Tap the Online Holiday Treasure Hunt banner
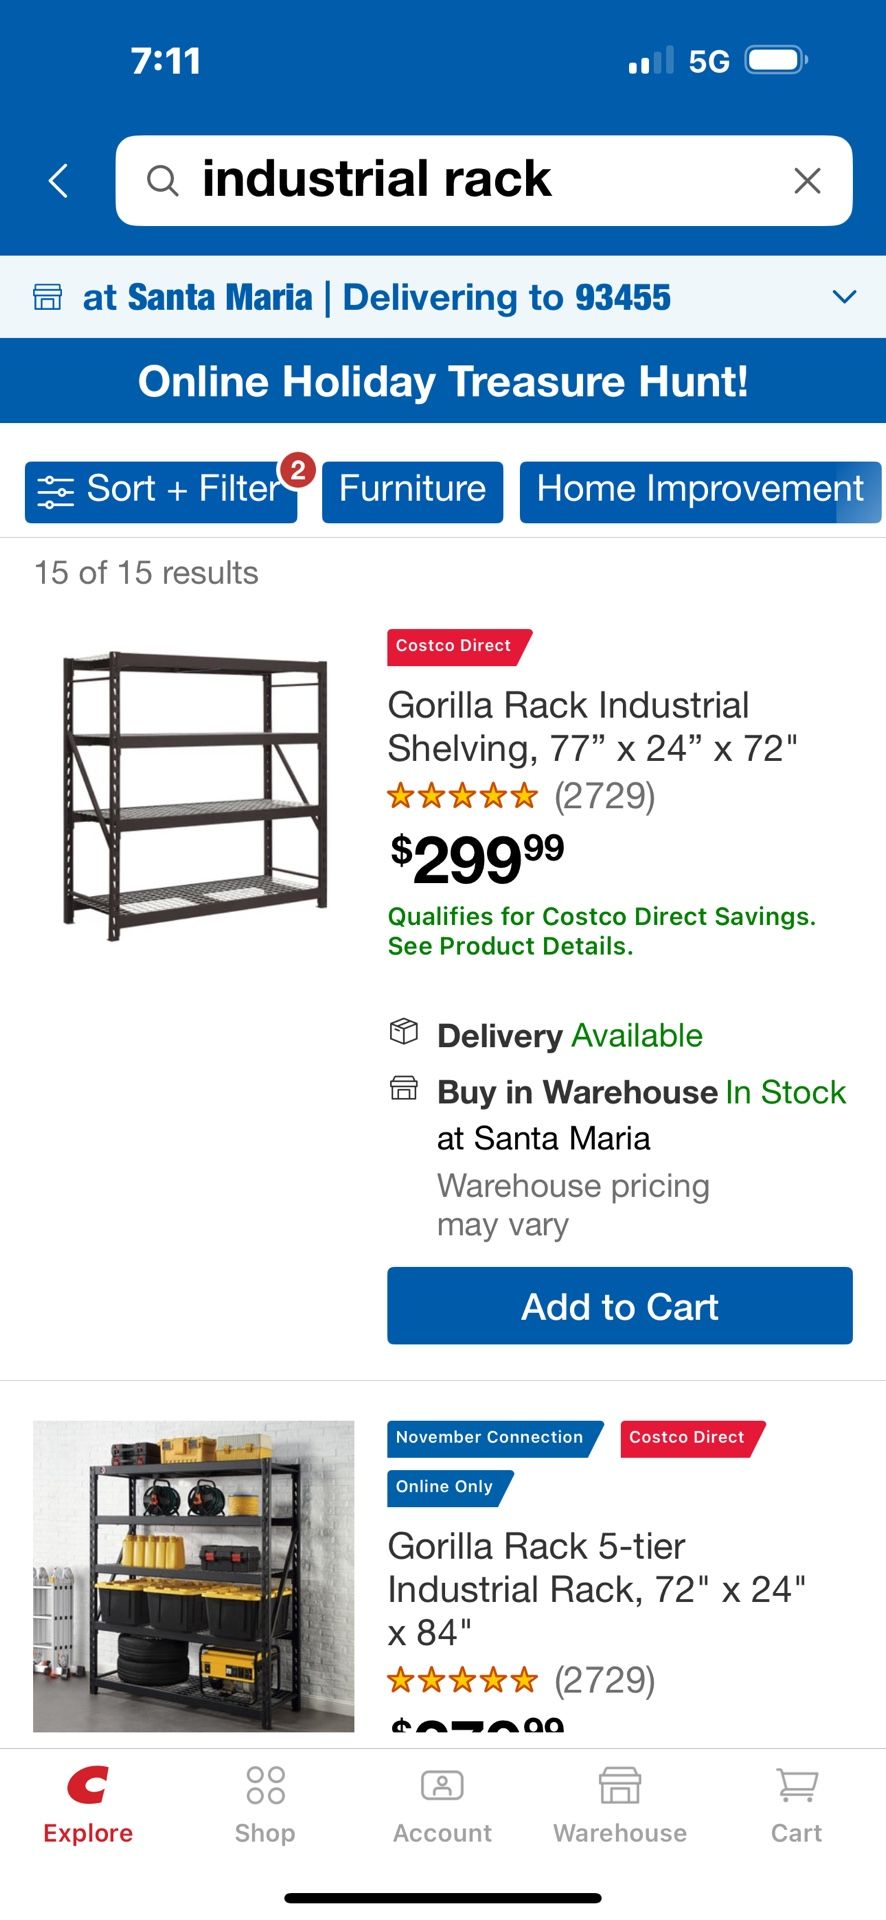 pos(443,381)
